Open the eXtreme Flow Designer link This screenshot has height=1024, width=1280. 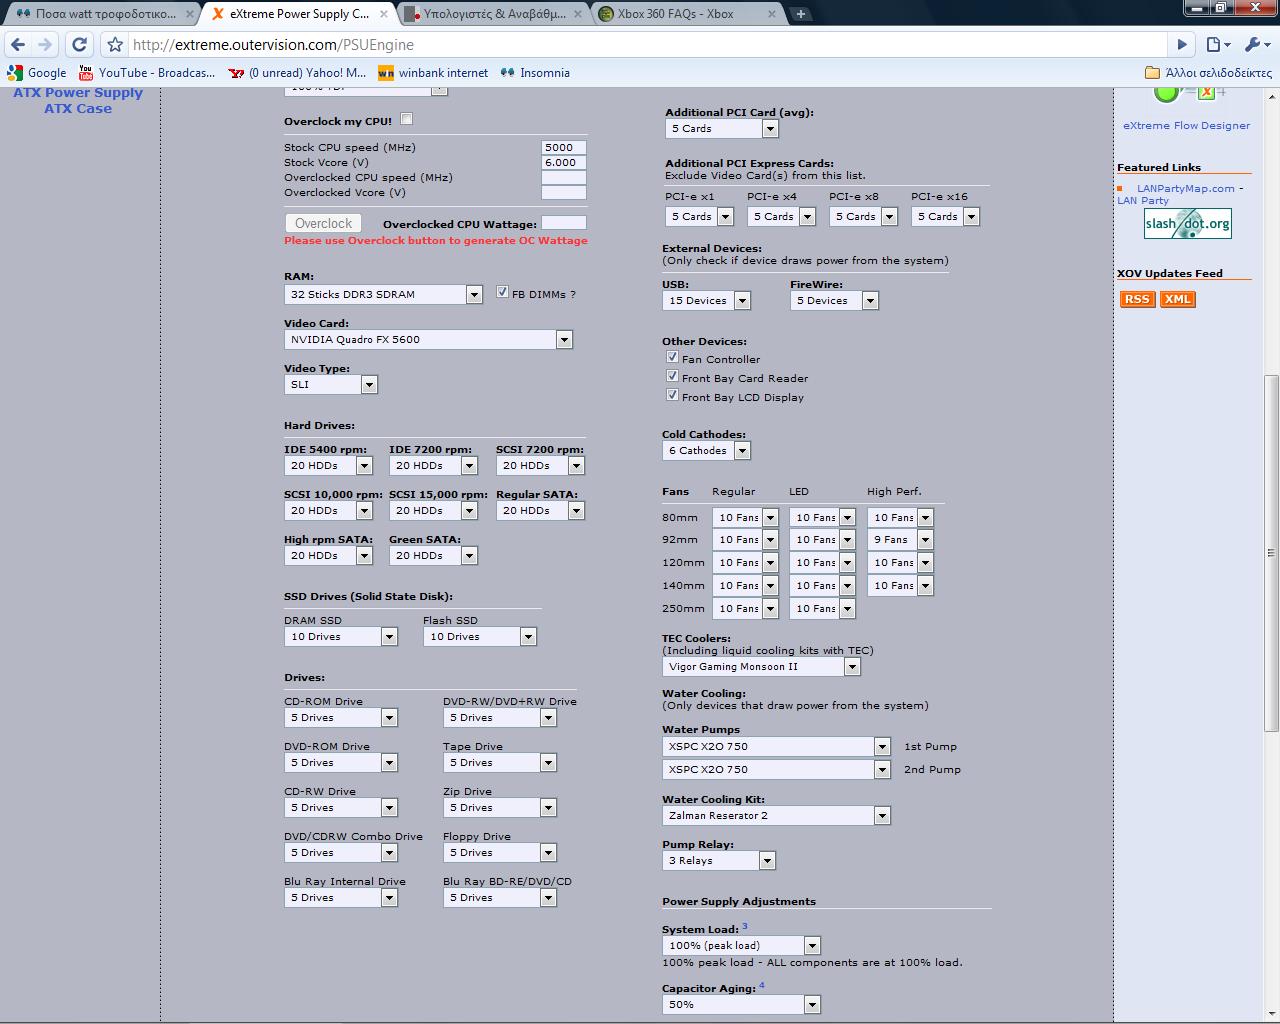point(1186,126)
